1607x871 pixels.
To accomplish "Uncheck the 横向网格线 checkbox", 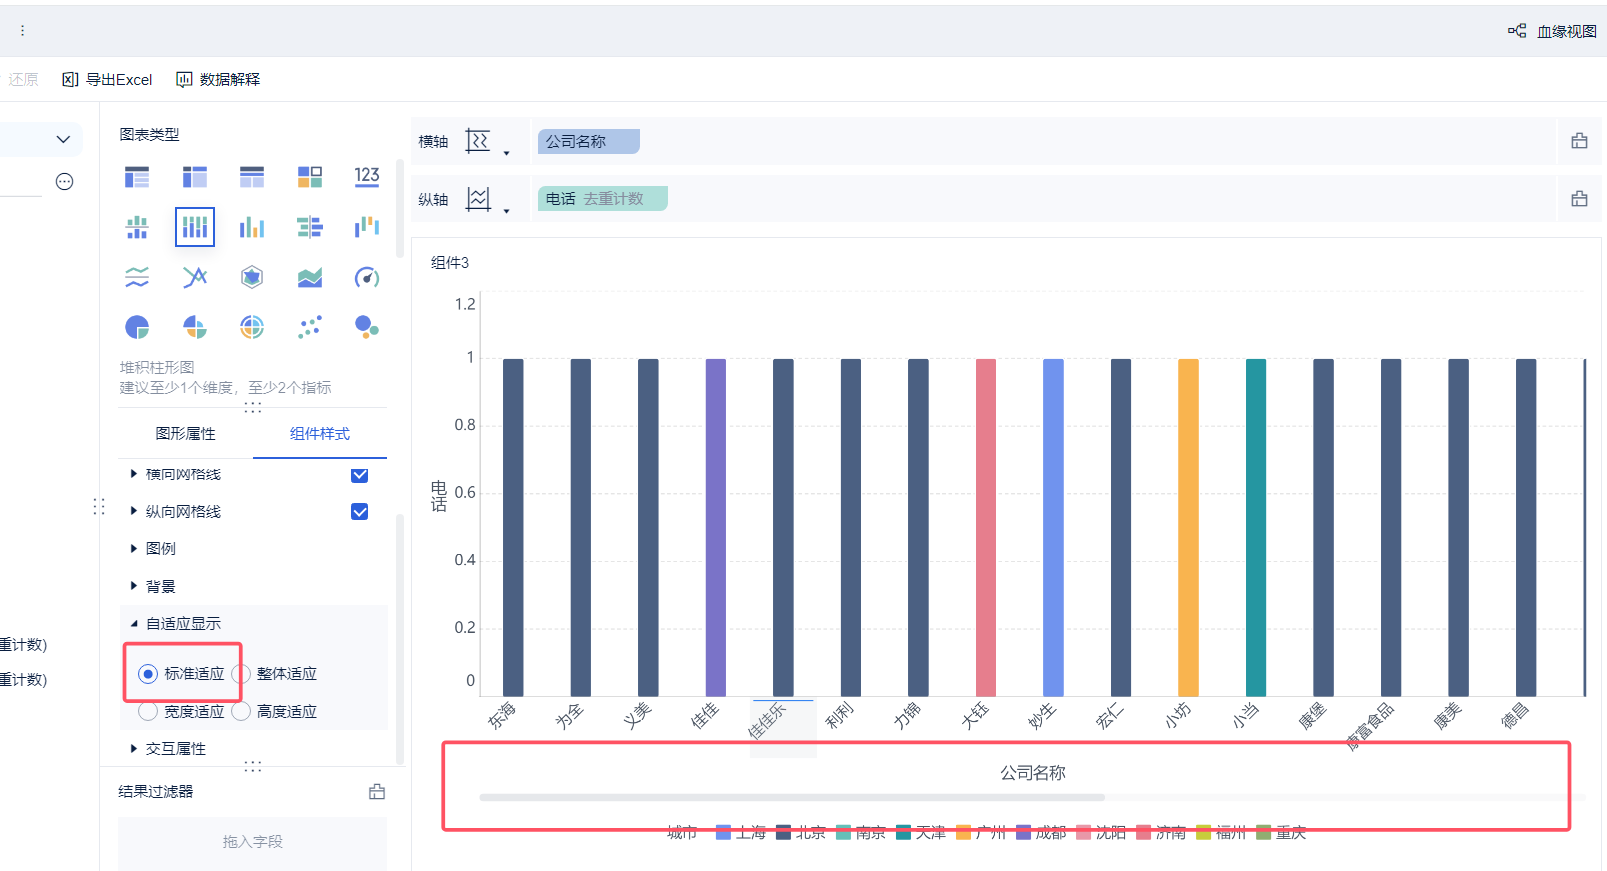I will [x=360, y=475].
